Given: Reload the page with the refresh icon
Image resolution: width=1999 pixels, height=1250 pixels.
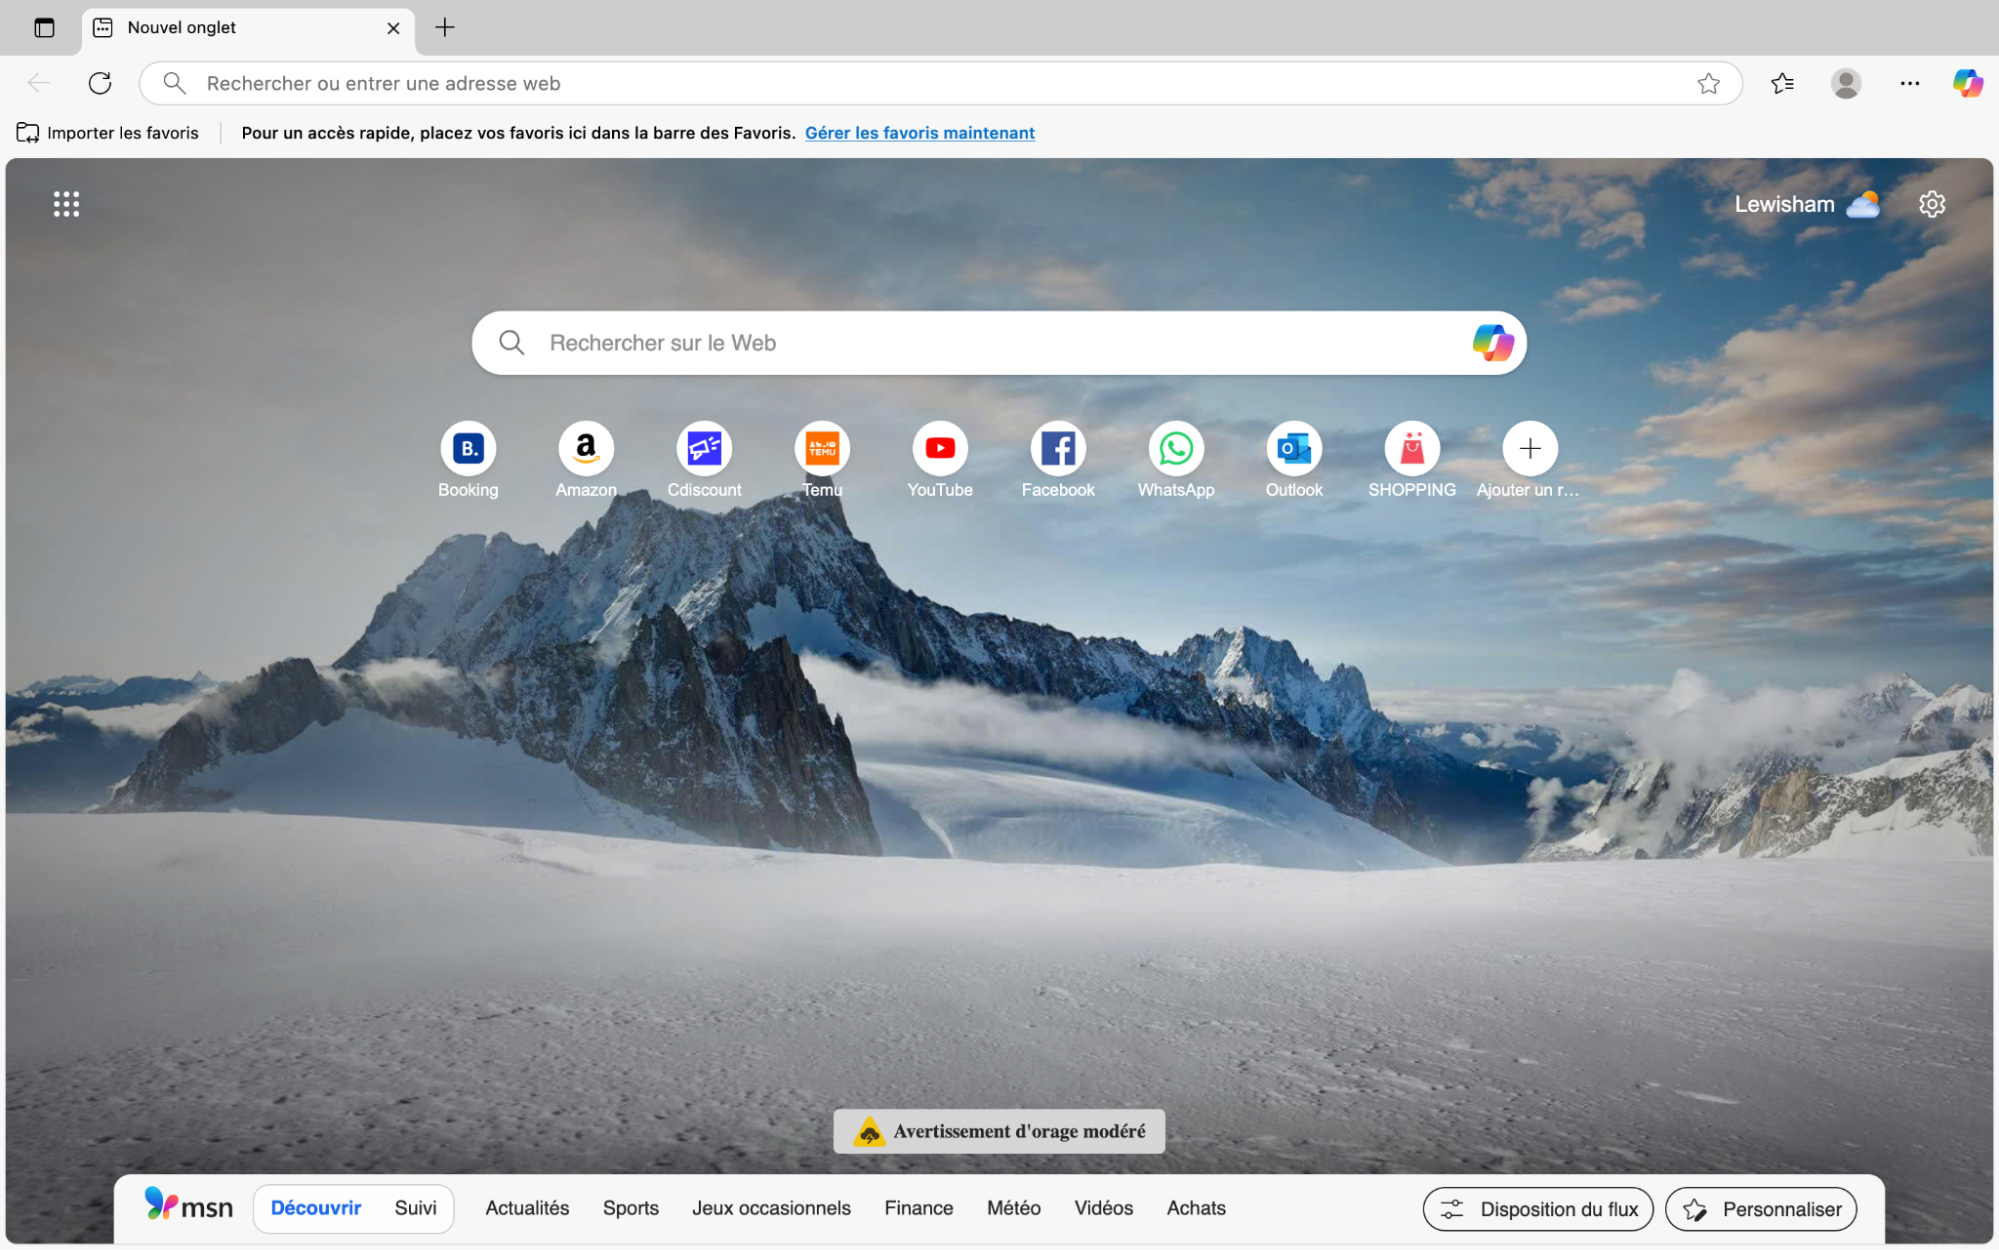Looking at the screenshot, I should click(100, 83).
